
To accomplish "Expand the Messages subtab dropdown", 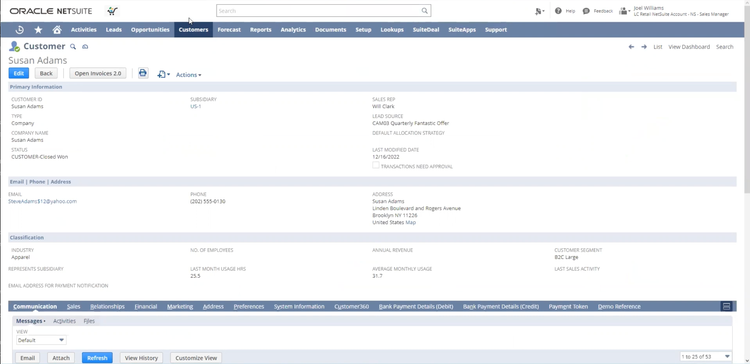I will pyautogui.click(x=31, y=321).
